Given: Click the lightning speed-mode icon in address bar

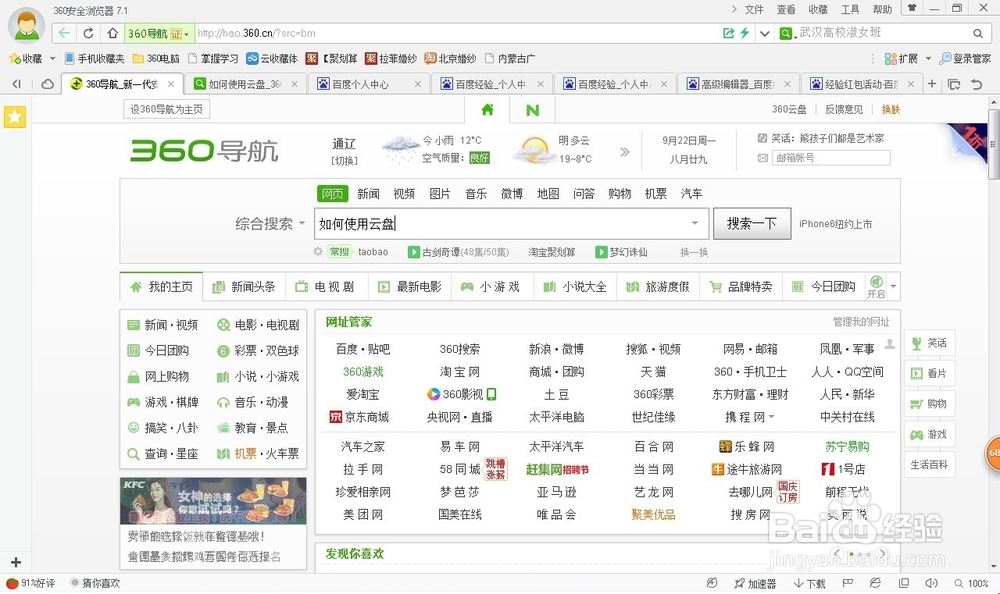Looking at the screenshot, I should click(744, 33).
